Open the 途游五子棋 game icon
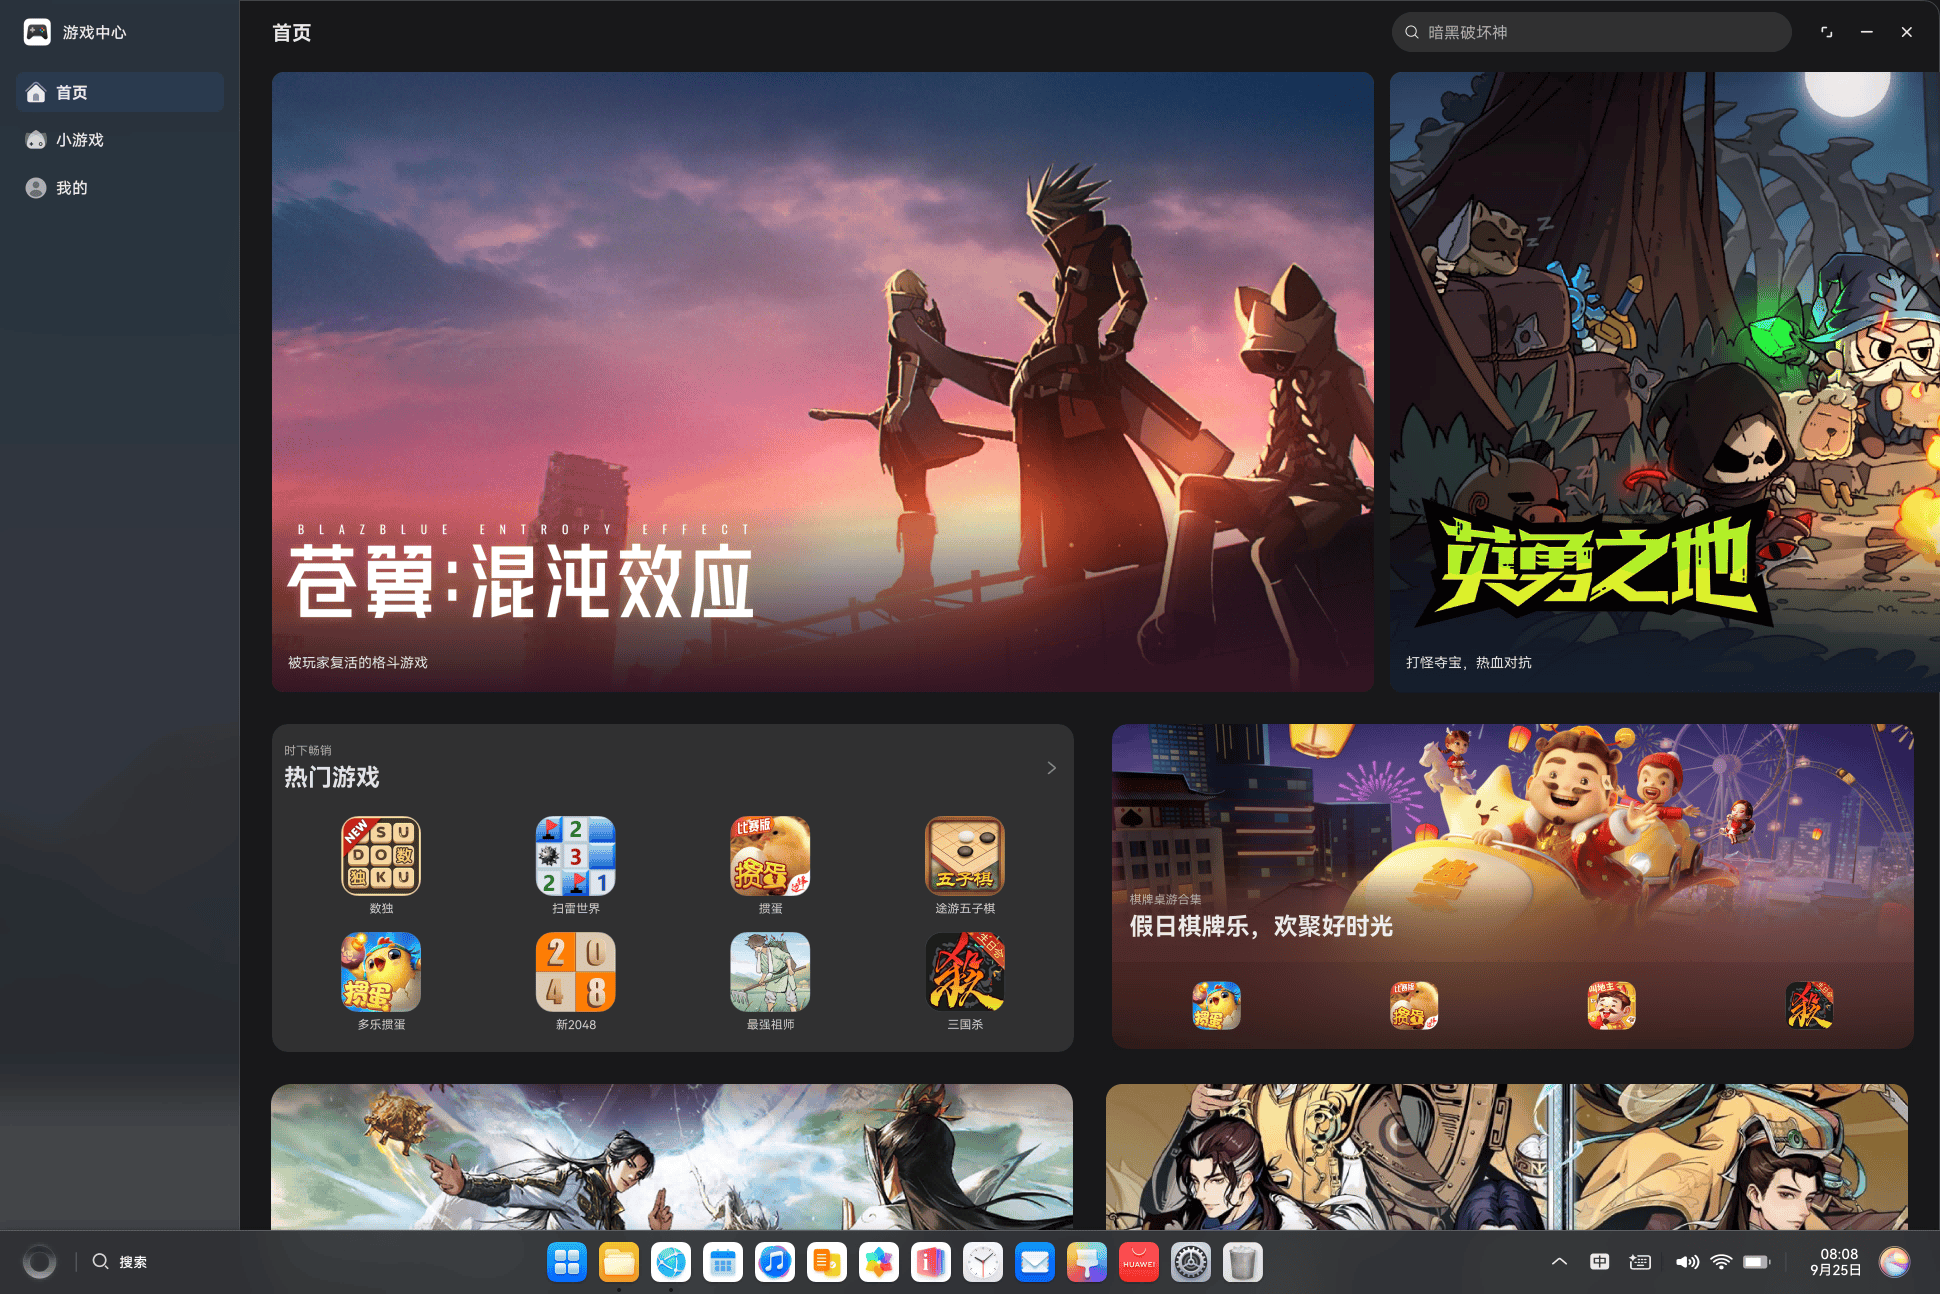Screen dimensions: 1940x1294 tap(965, 855)
